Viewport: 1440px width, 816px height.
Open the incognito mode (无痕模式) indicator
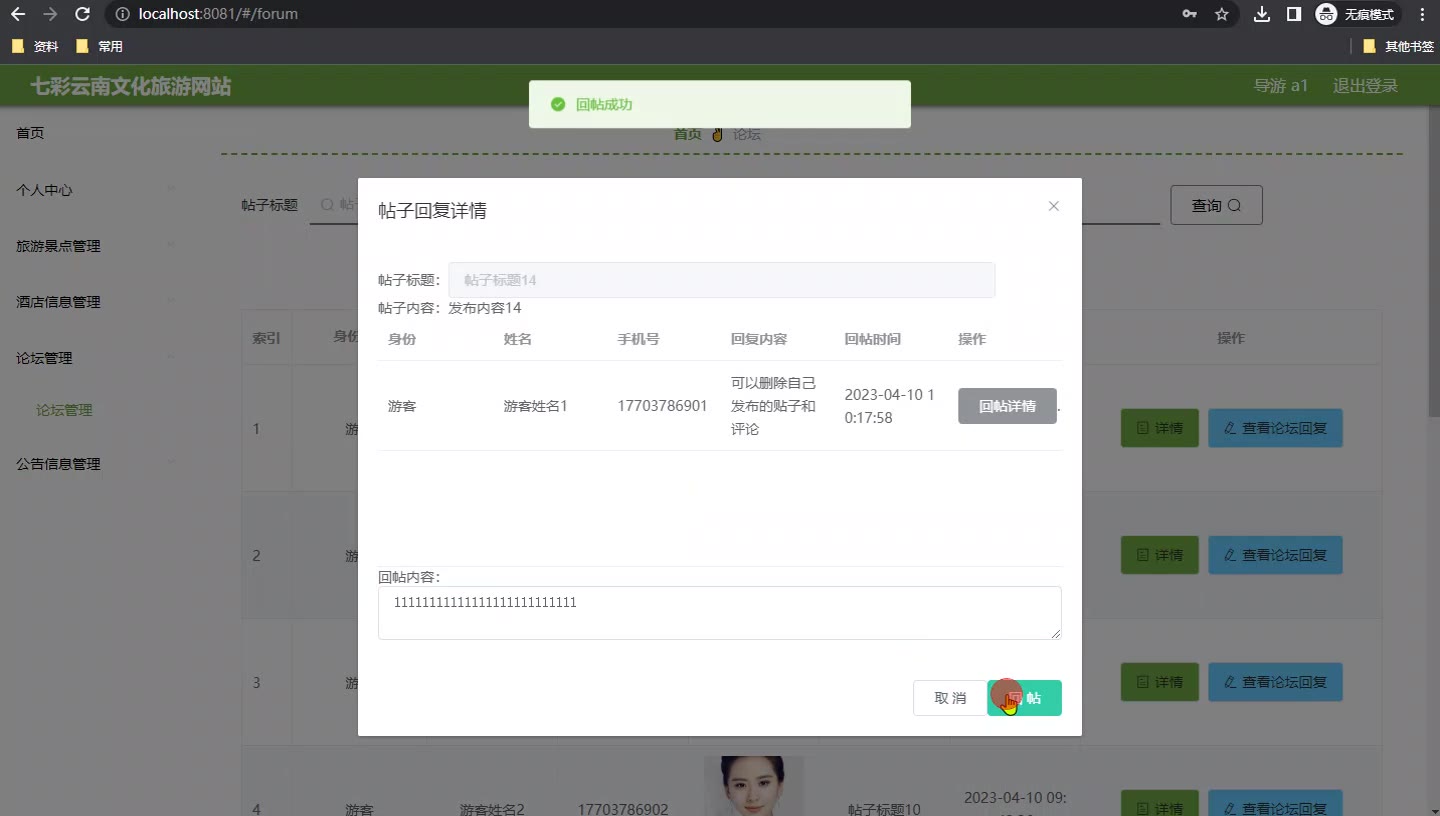1356,14
